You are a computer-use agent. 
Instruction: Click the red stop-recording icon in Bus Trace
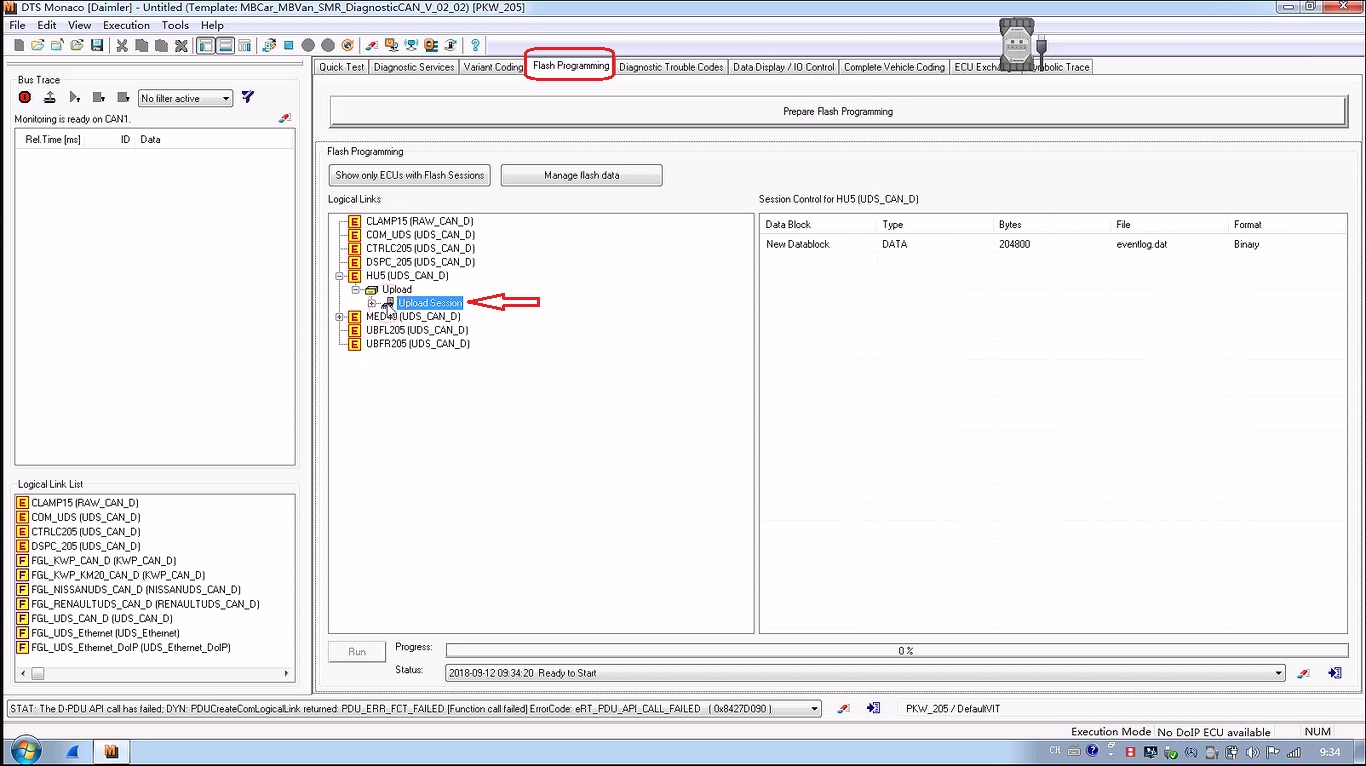pos(25,98)
